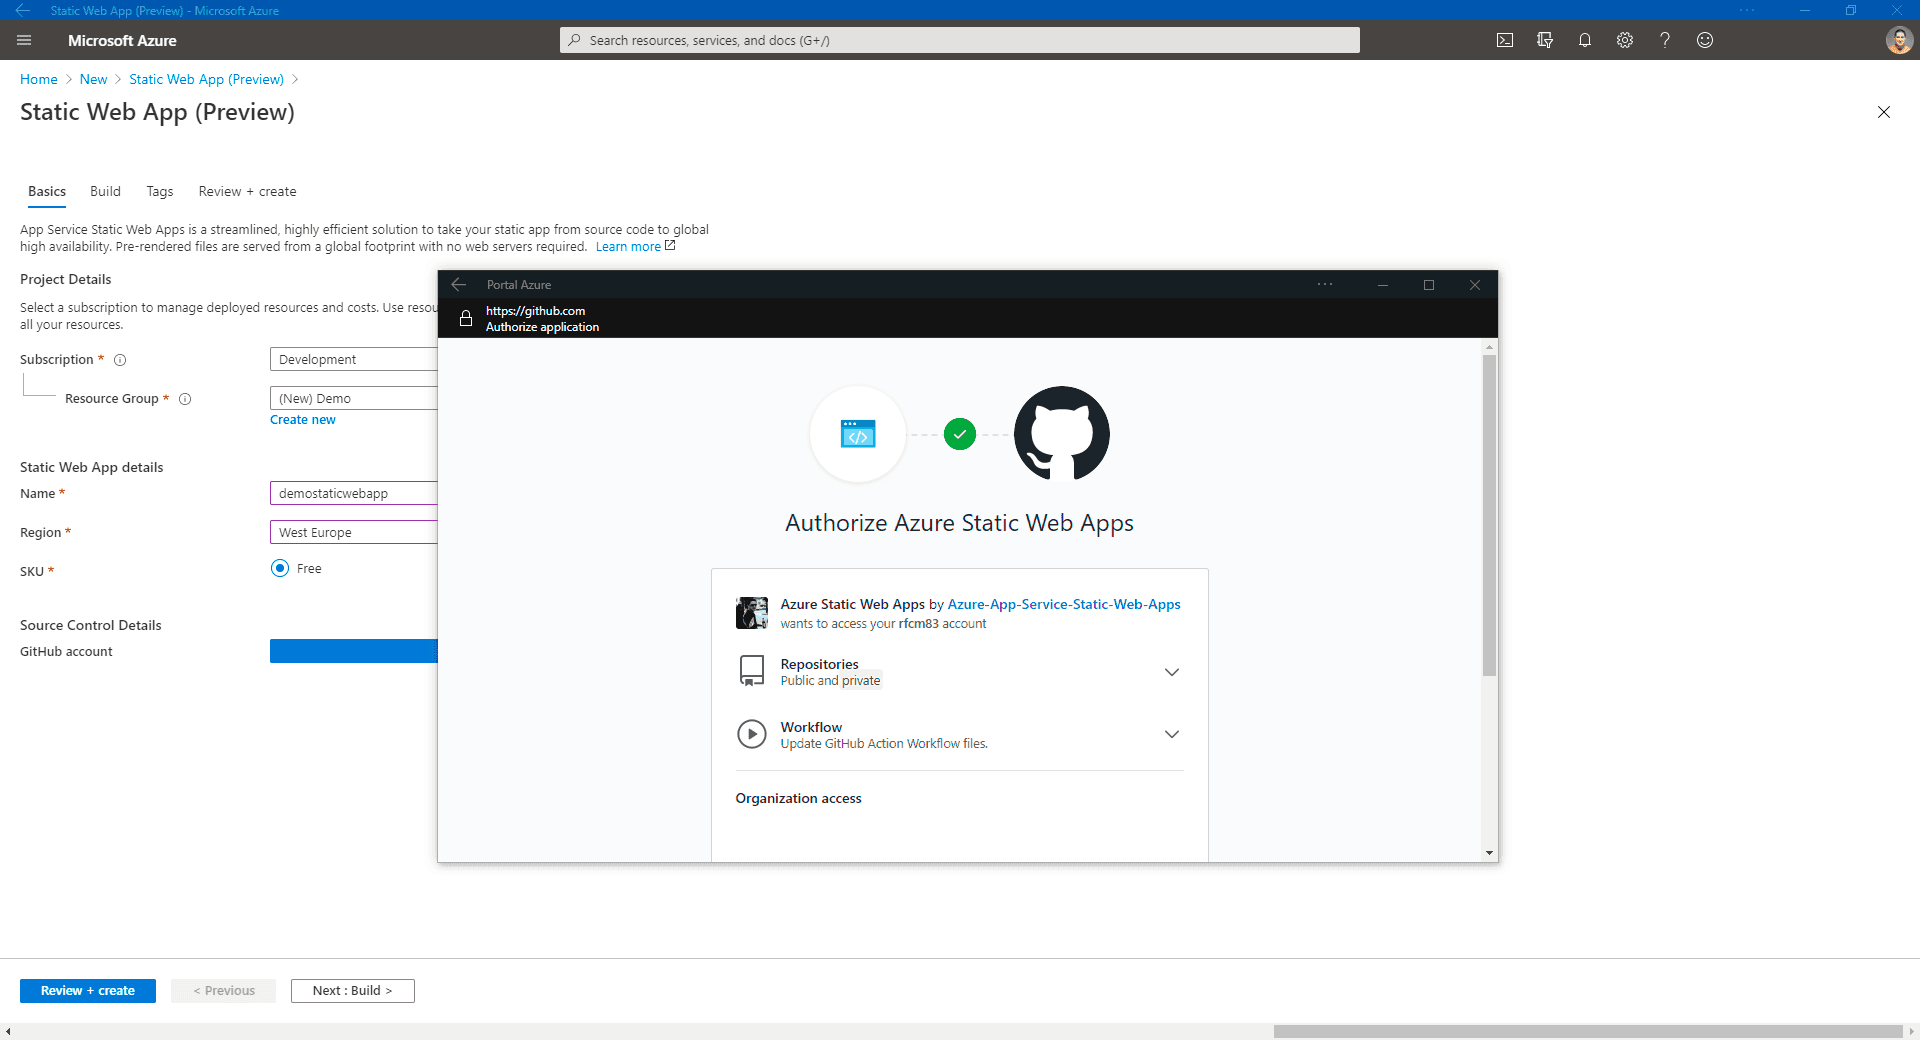Click the search magnifier icon

574,40
